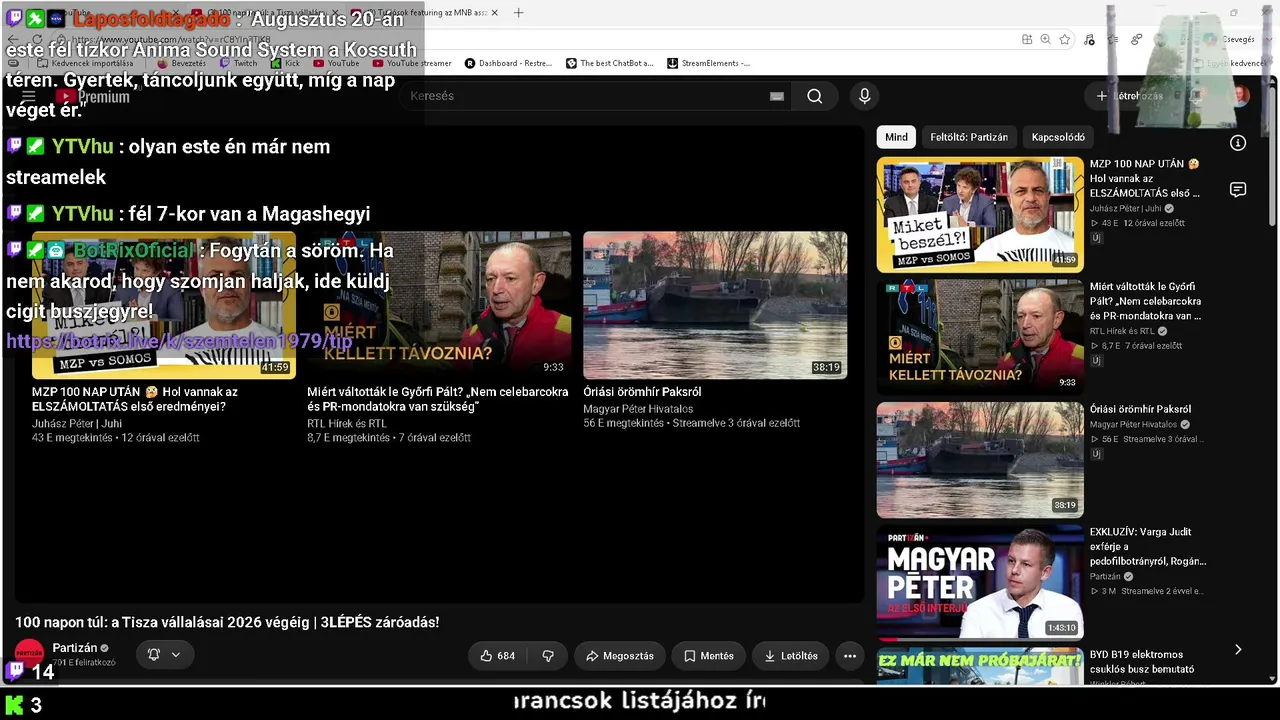Open endscreen card Miért kellett távoznia thumbnail
Image resolution: width=1280 pixels, height=720 pixels.
[x=439, y=305]
